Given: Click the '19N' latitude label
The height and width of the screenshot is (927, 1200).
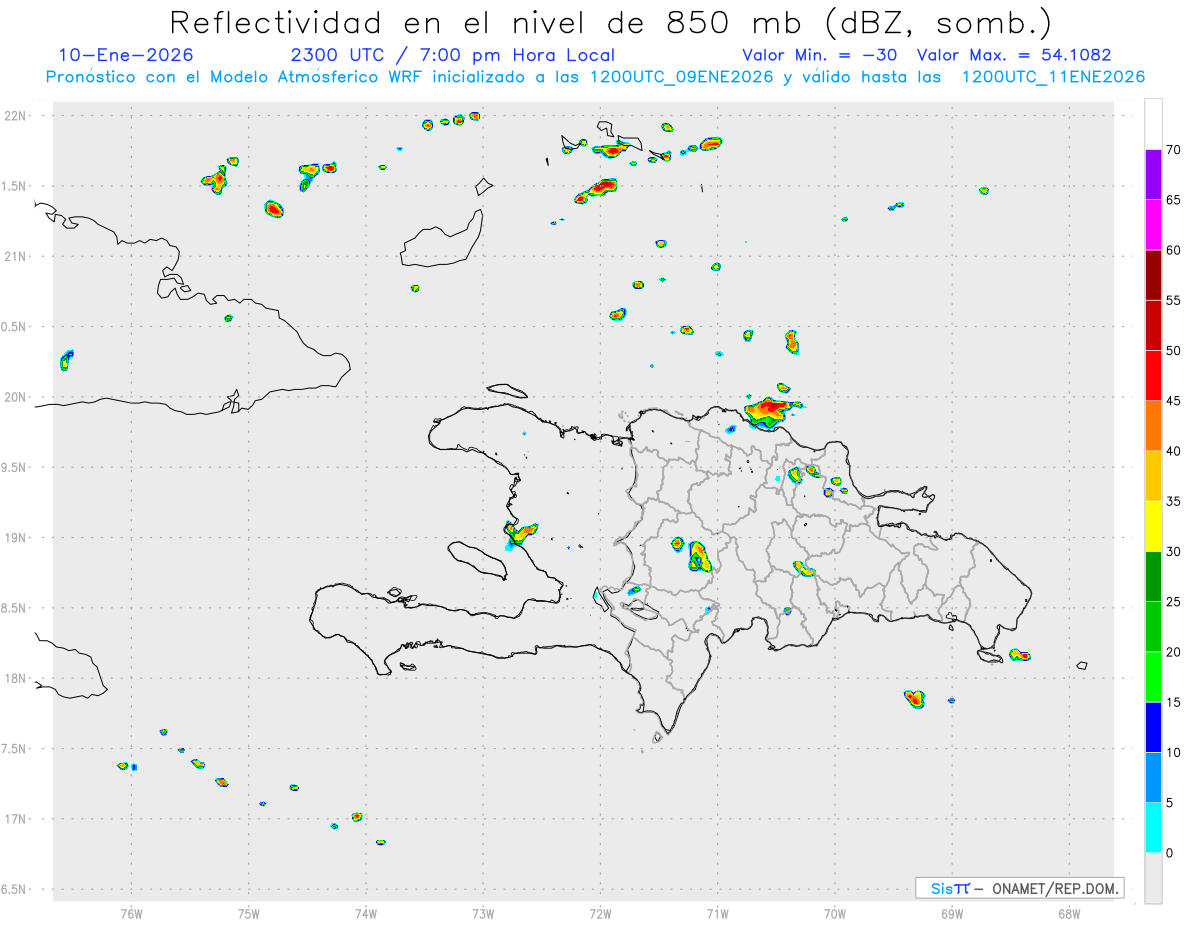Looking at the screenshot, I should tap(17, 538).
